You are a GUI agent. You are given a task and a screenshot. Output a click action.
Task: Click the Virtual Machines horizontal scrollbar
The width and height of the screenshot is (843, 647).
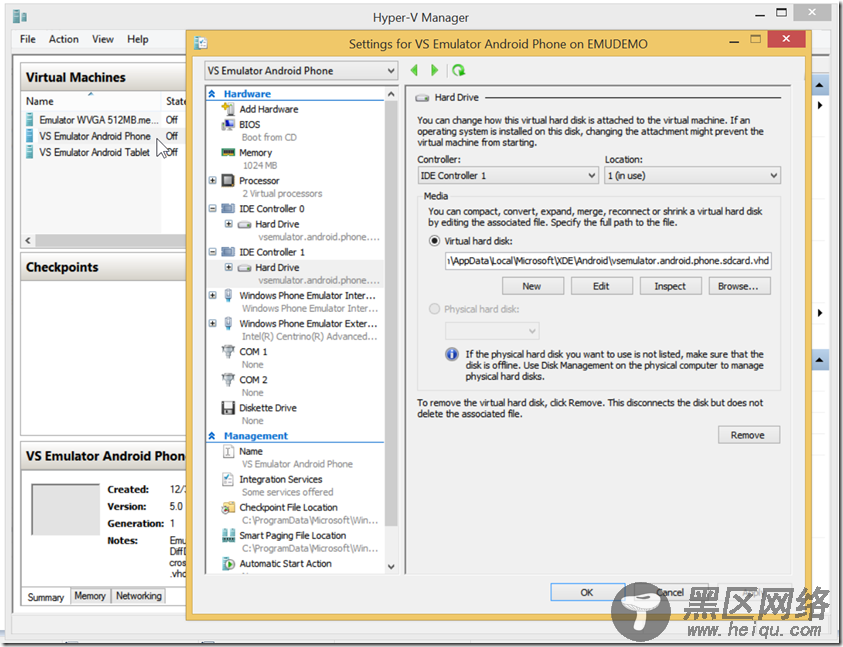(x=110, y=240)
